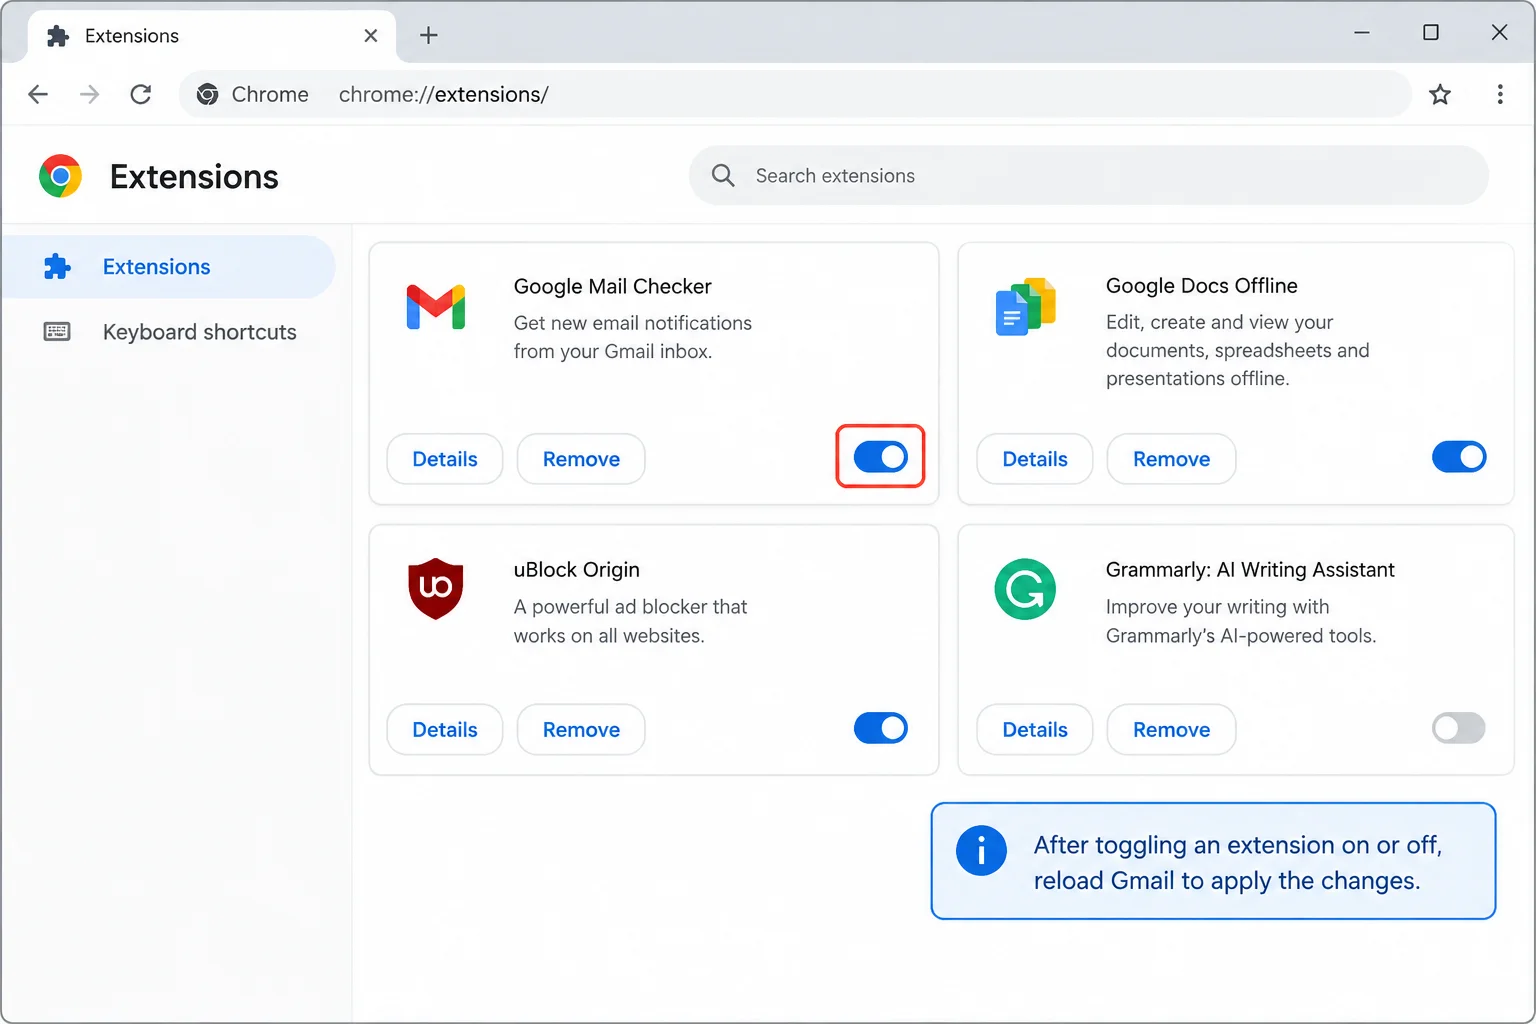Click the puzzle-piece icon in the sidebar

coord(57,267)
